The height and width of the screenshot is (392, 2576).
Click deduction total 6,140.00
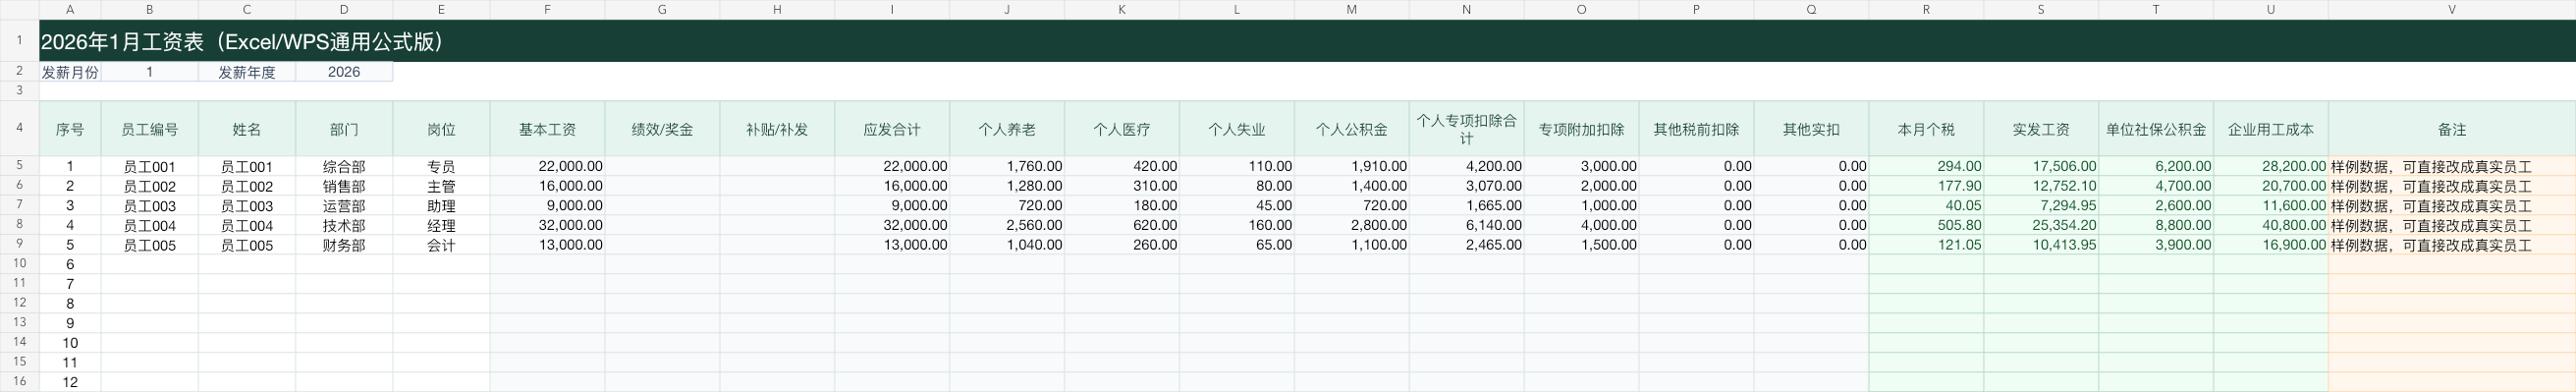(1467, 225)
